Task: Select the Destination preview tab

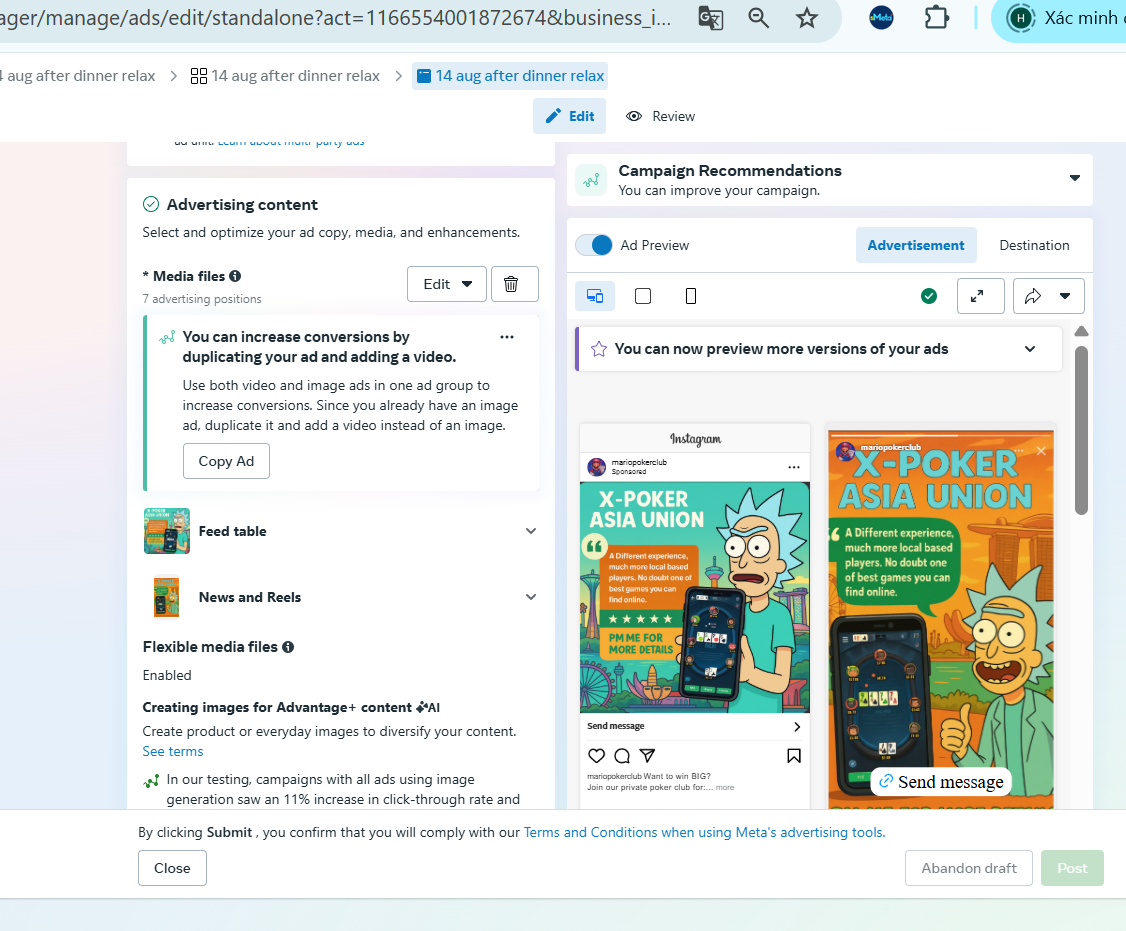Action: tap(1034, 245)
